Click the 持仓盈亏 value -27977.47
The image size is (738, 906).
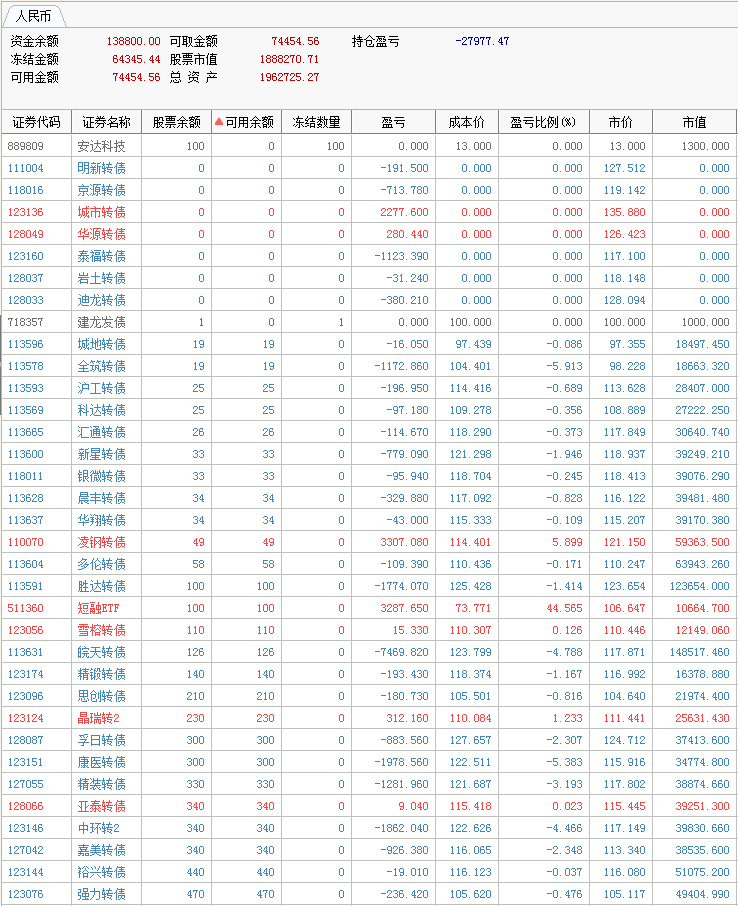[482, 41]
